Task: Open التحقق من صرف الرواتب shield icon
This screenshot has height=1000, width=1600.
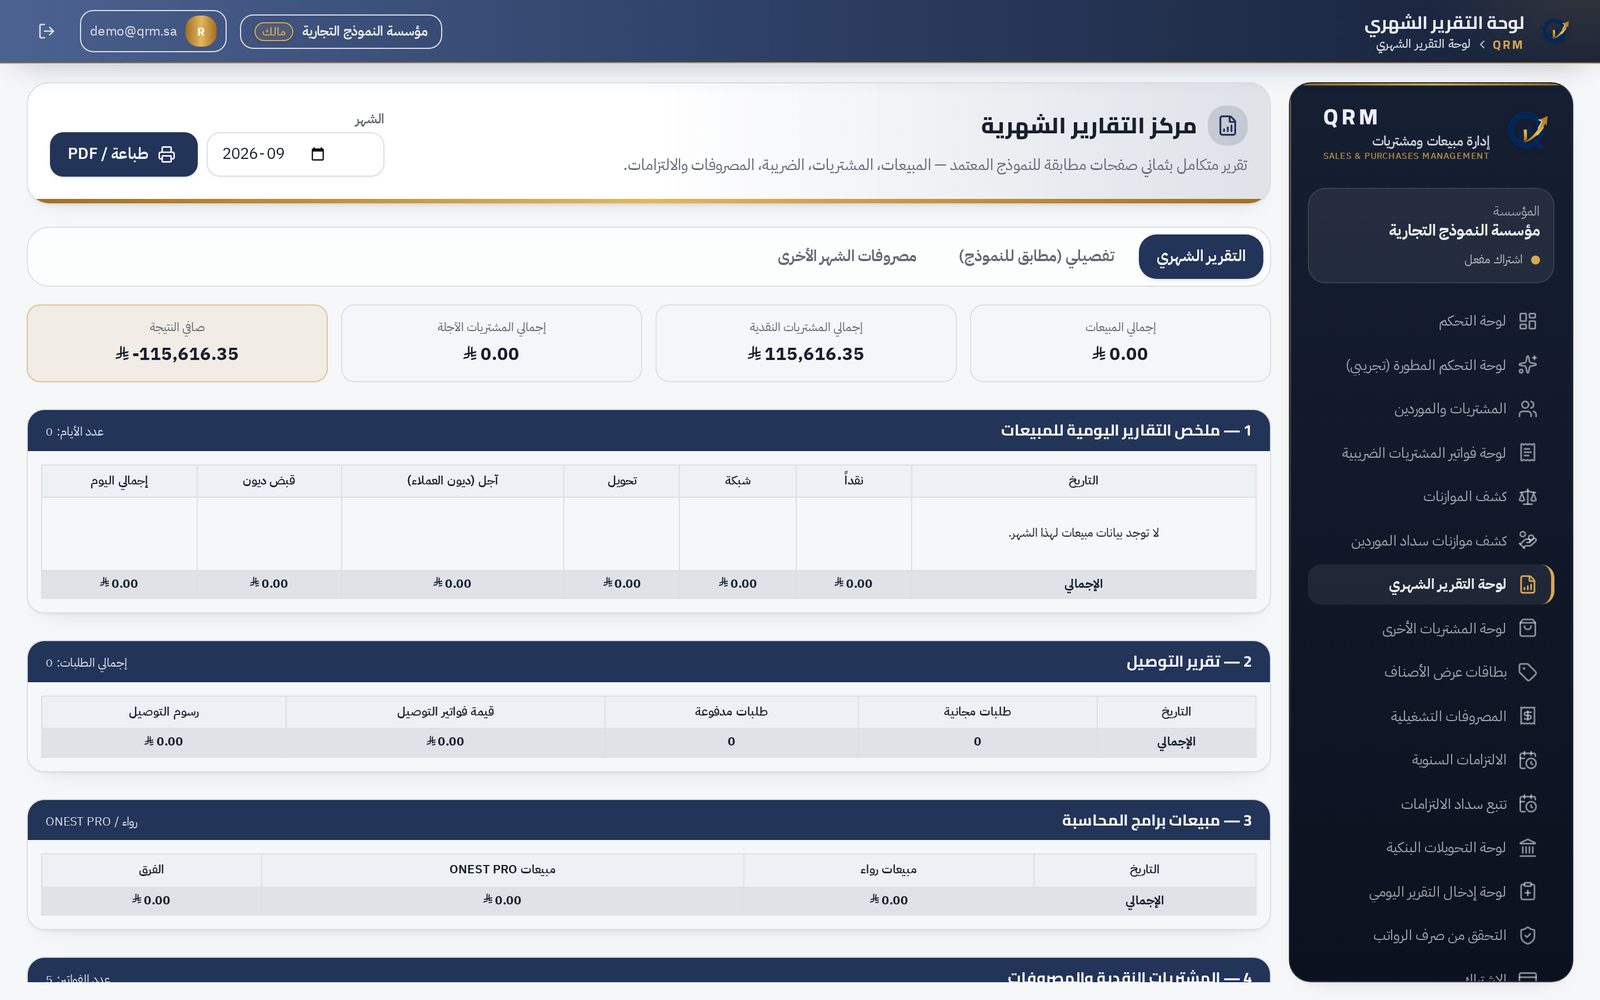Action: coord(1527,935)
